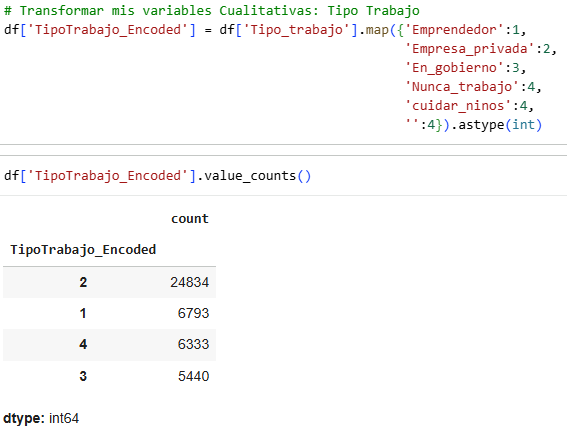Click the 'count' column header
The height and width of the screenshot is (430, 567).
(x=190, y=218)
